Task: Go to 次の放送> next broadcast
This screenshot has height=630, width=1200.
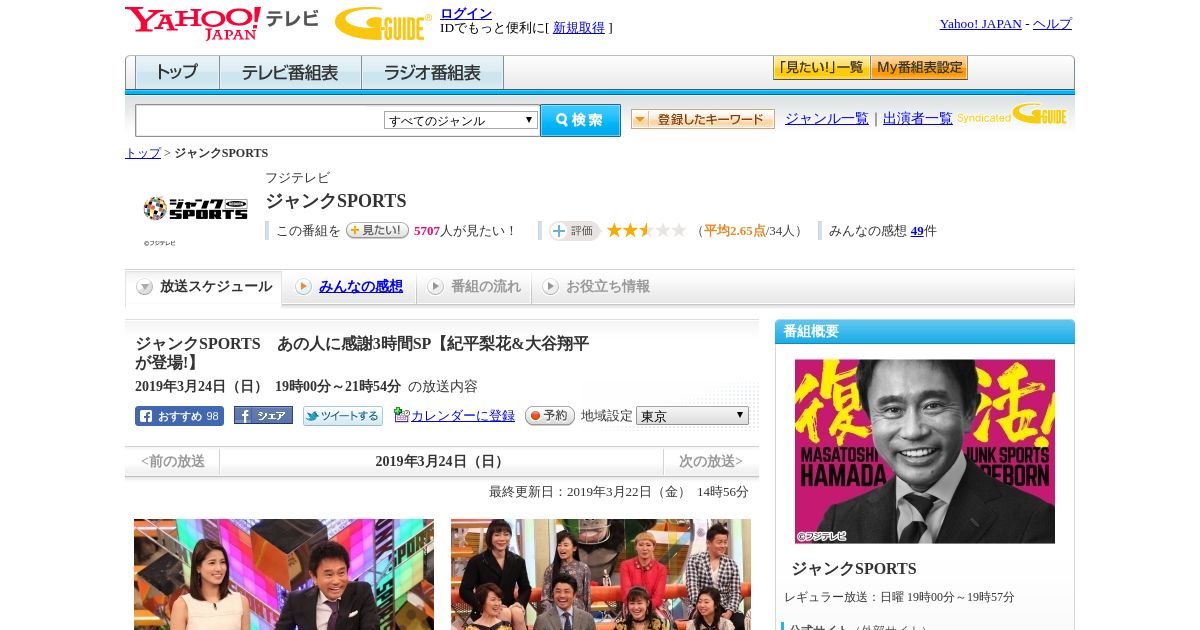Action: pos(711,462)
